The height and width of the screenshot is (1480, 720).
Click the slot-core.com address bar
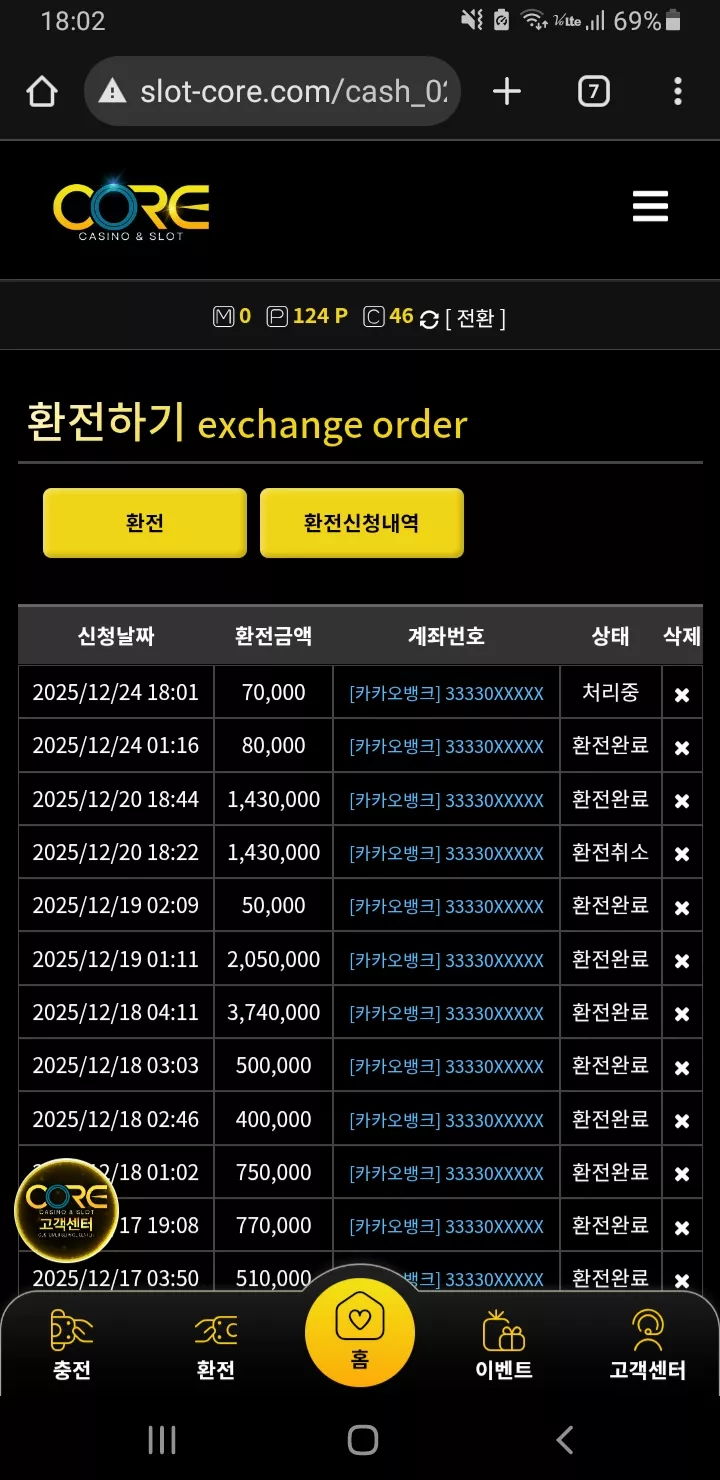pos(273,92)
